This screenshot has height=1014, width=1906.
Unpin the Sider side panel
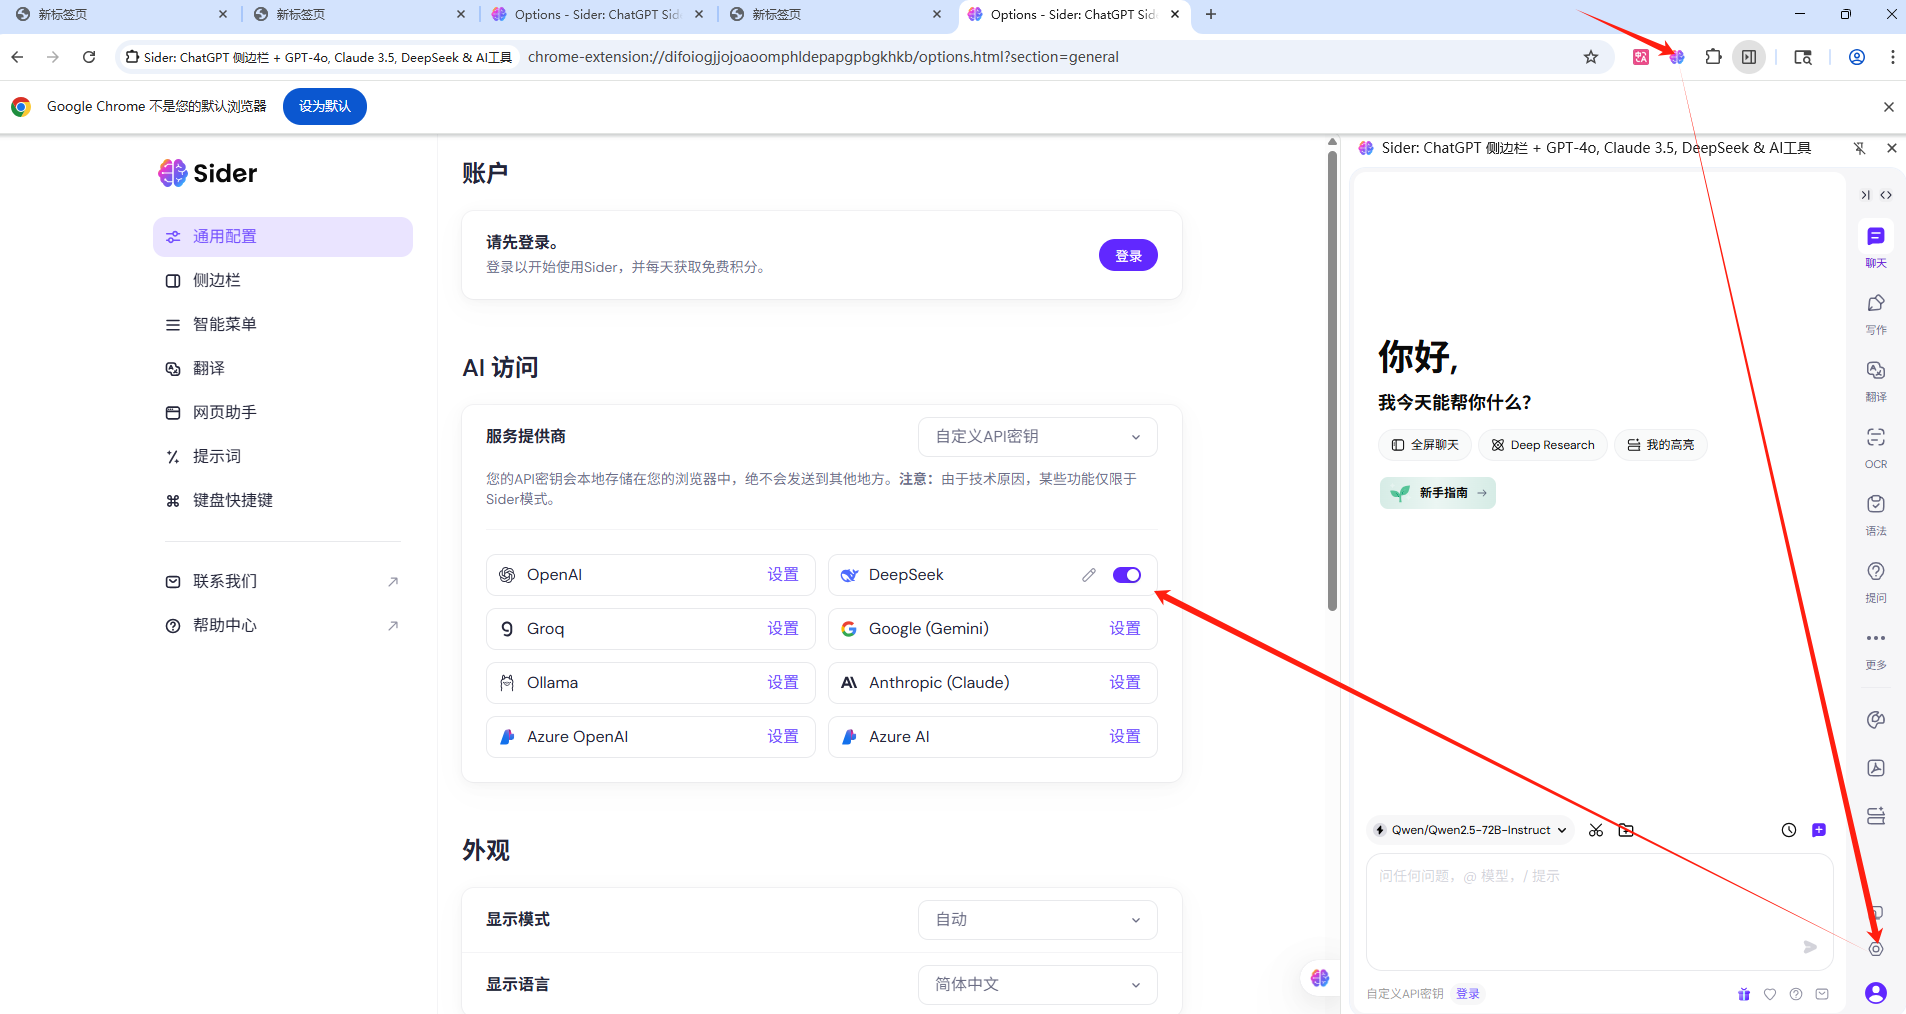1859,148
